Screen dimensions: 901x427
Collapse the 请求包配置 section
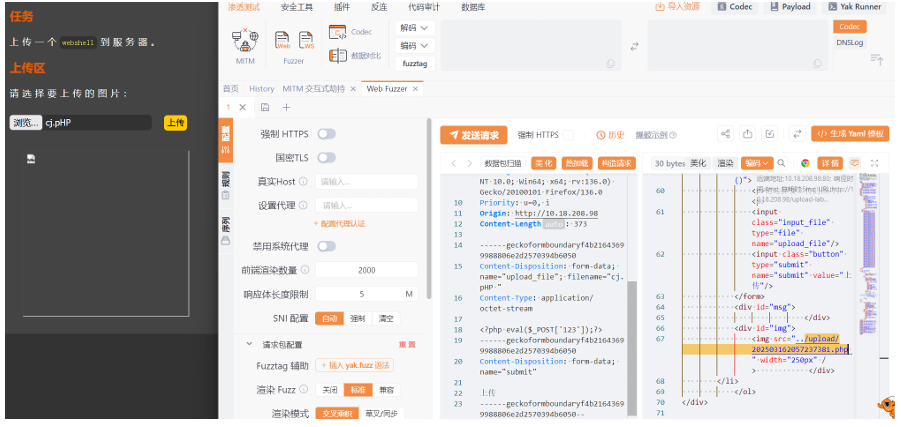point(249,344)
